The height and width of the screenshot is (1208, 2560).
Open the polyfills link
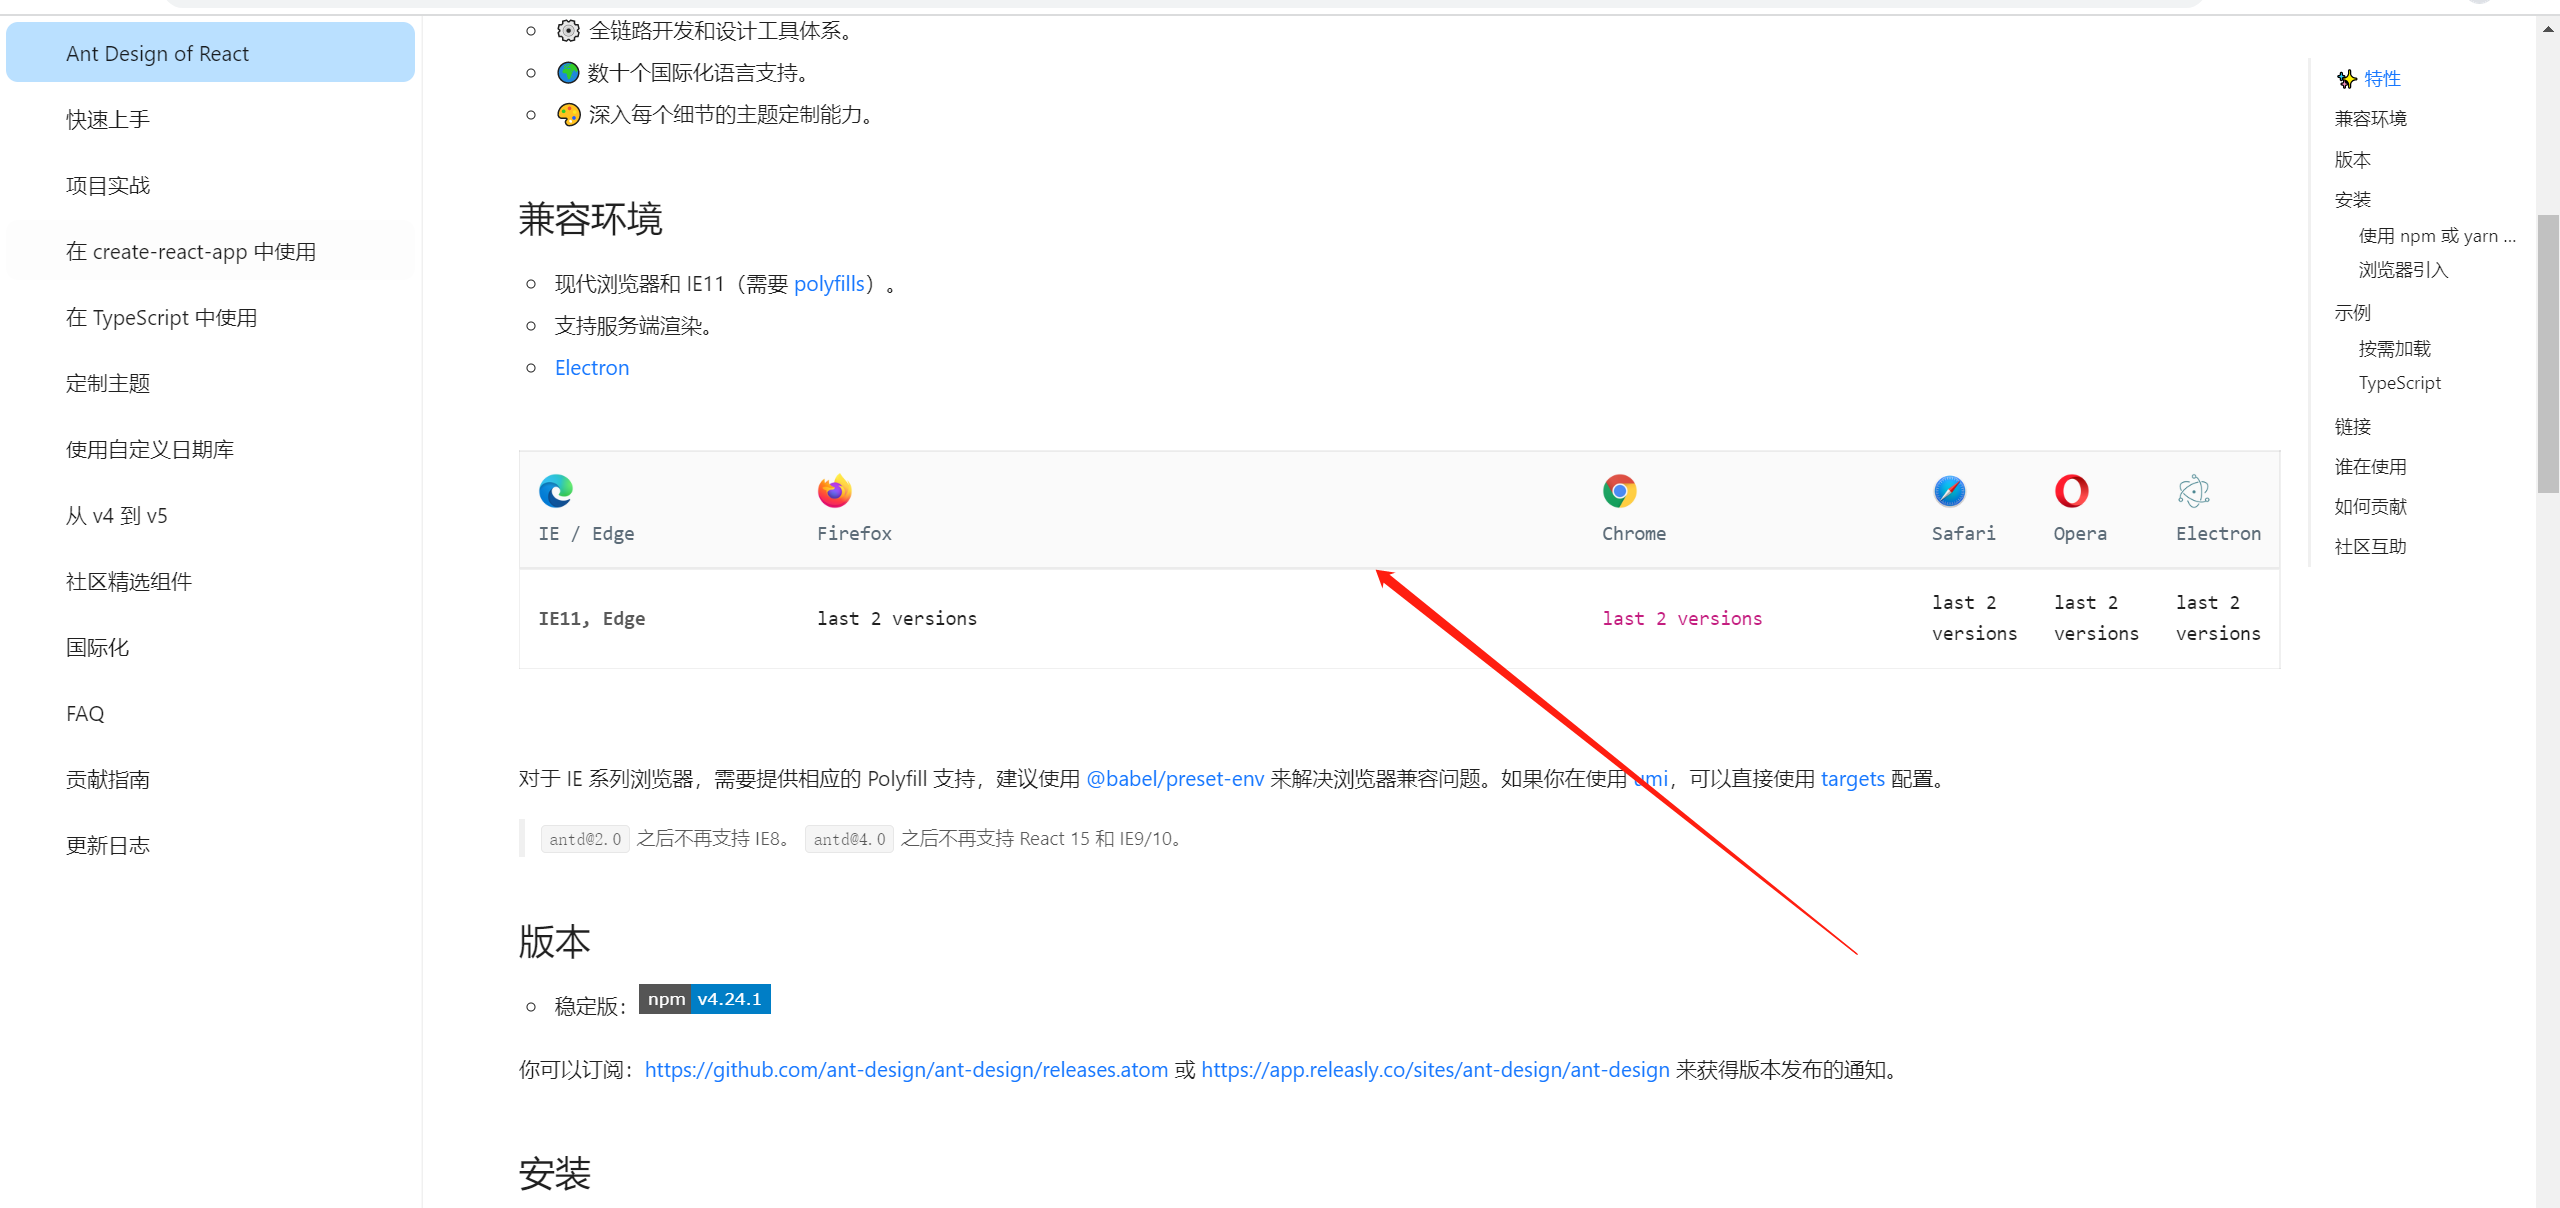click(829, 284)
